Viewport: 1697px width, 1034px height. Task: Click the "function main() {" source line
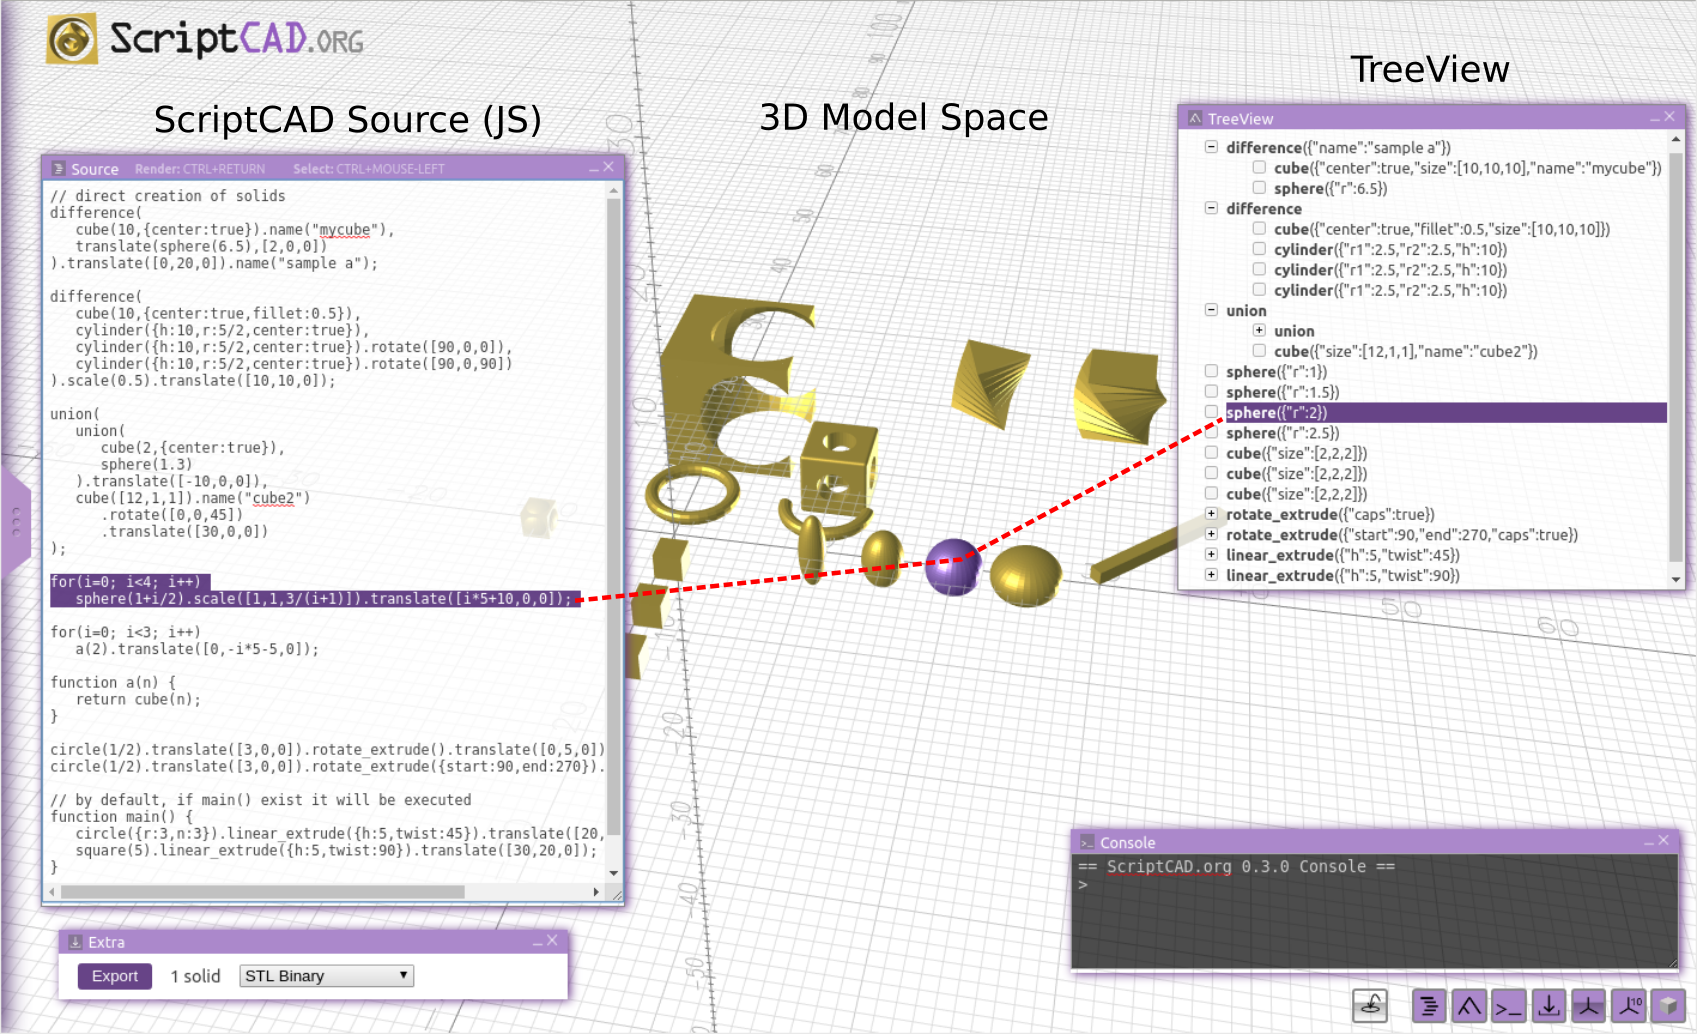point(122,816)
